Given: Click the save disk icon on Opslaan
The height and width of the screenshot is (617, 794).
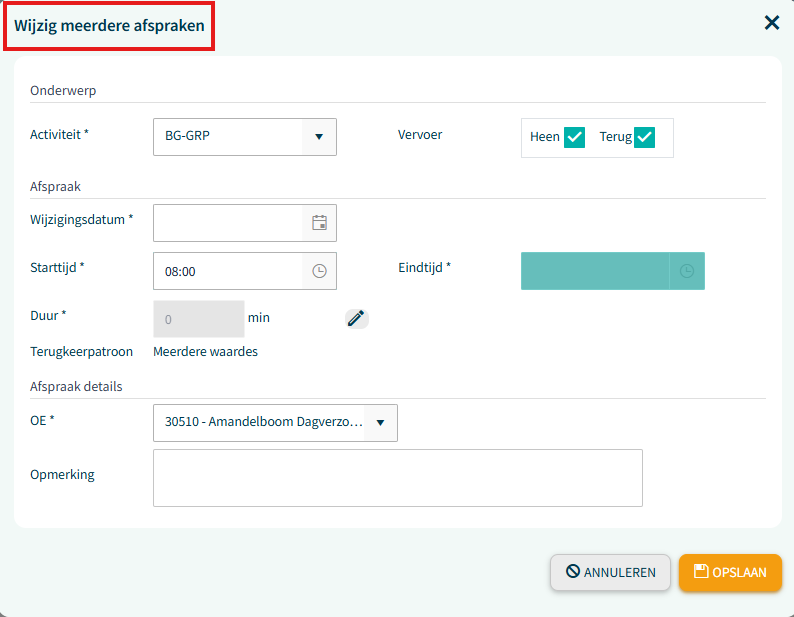Looking at the screenshot, I should click(x=701, y=571).
